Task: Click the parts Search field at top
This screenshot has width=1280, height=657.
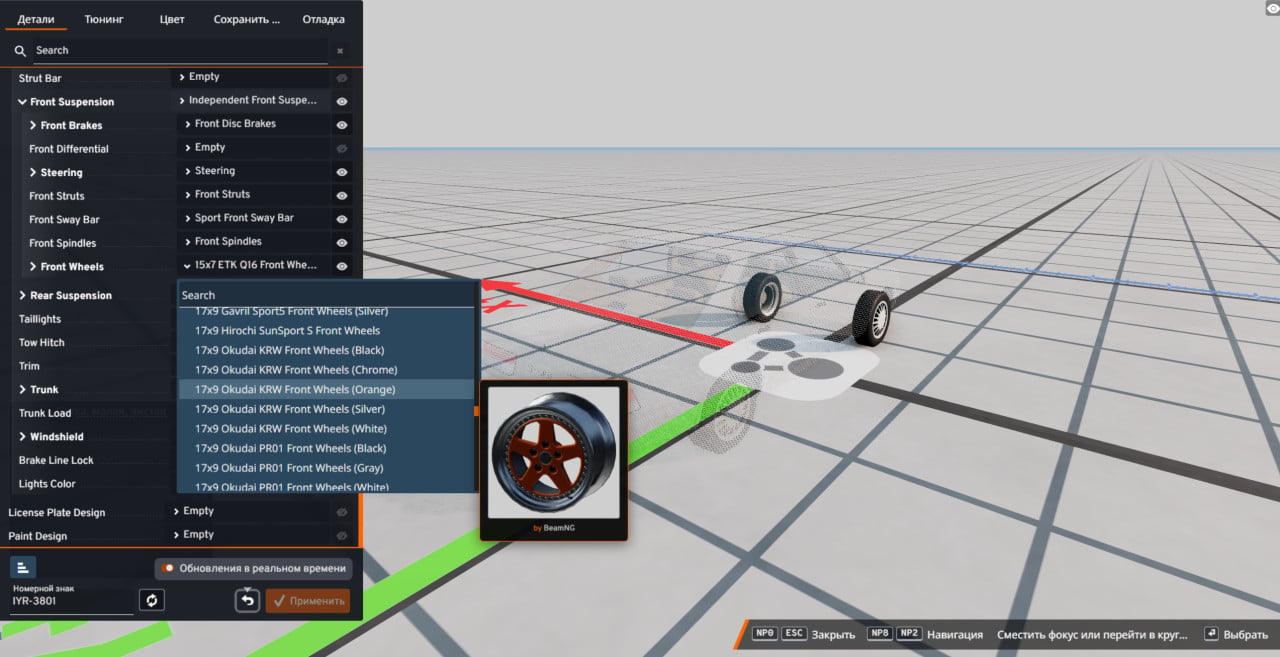Action: click(x=180, y=50)
